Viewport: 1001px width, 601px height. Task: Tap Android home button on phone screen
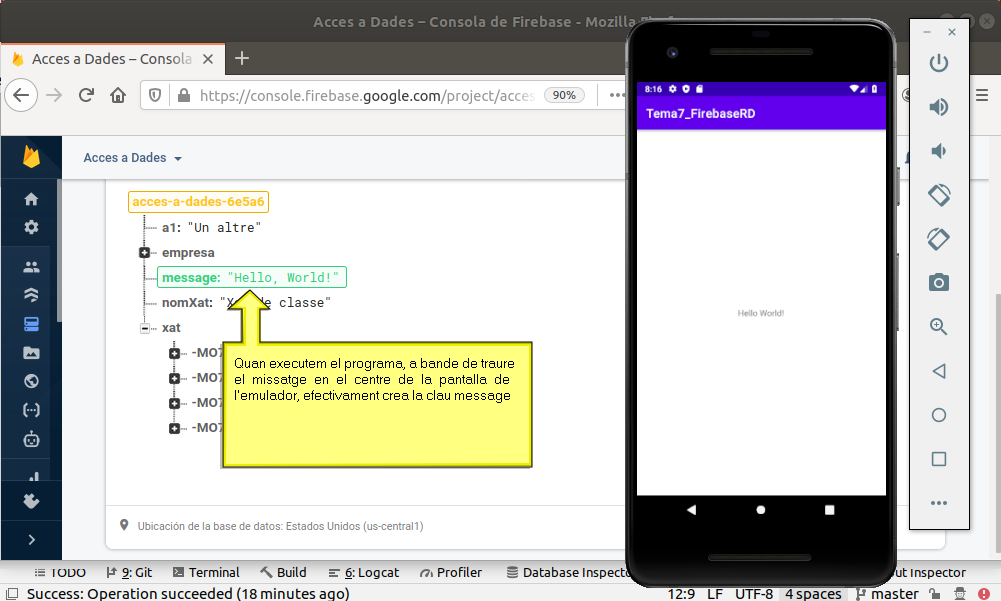pyautogui.click(x=760, y=510)
